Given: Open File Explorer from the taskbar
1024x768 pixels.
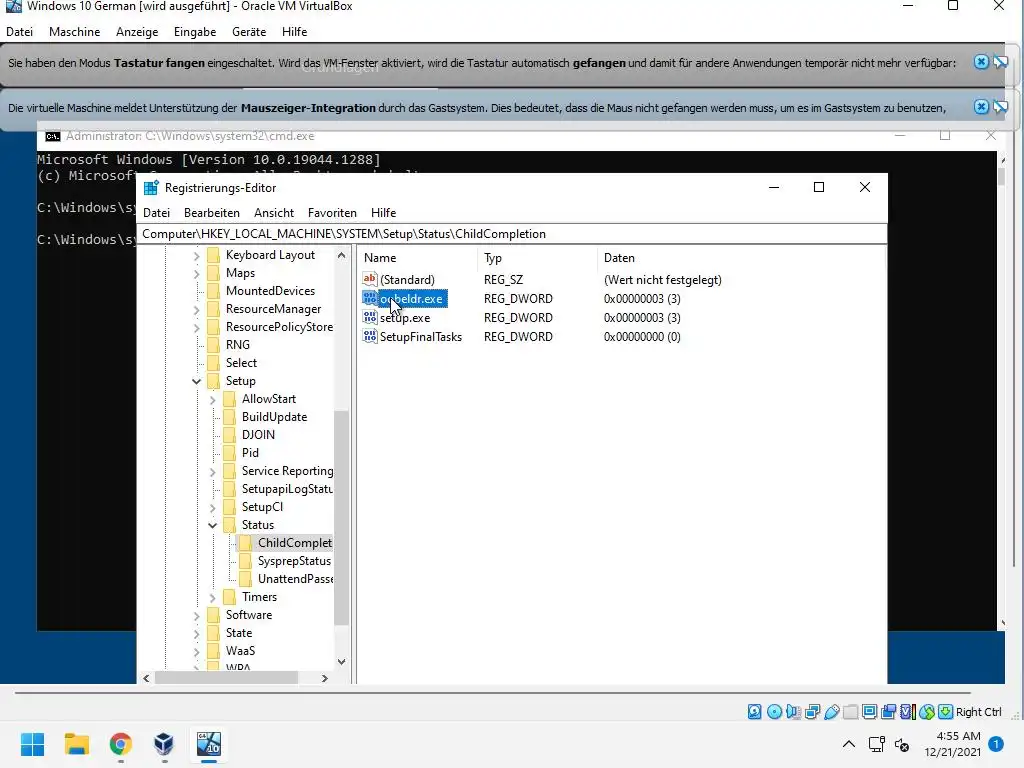Looking at the screenshot, I should 76,744.
